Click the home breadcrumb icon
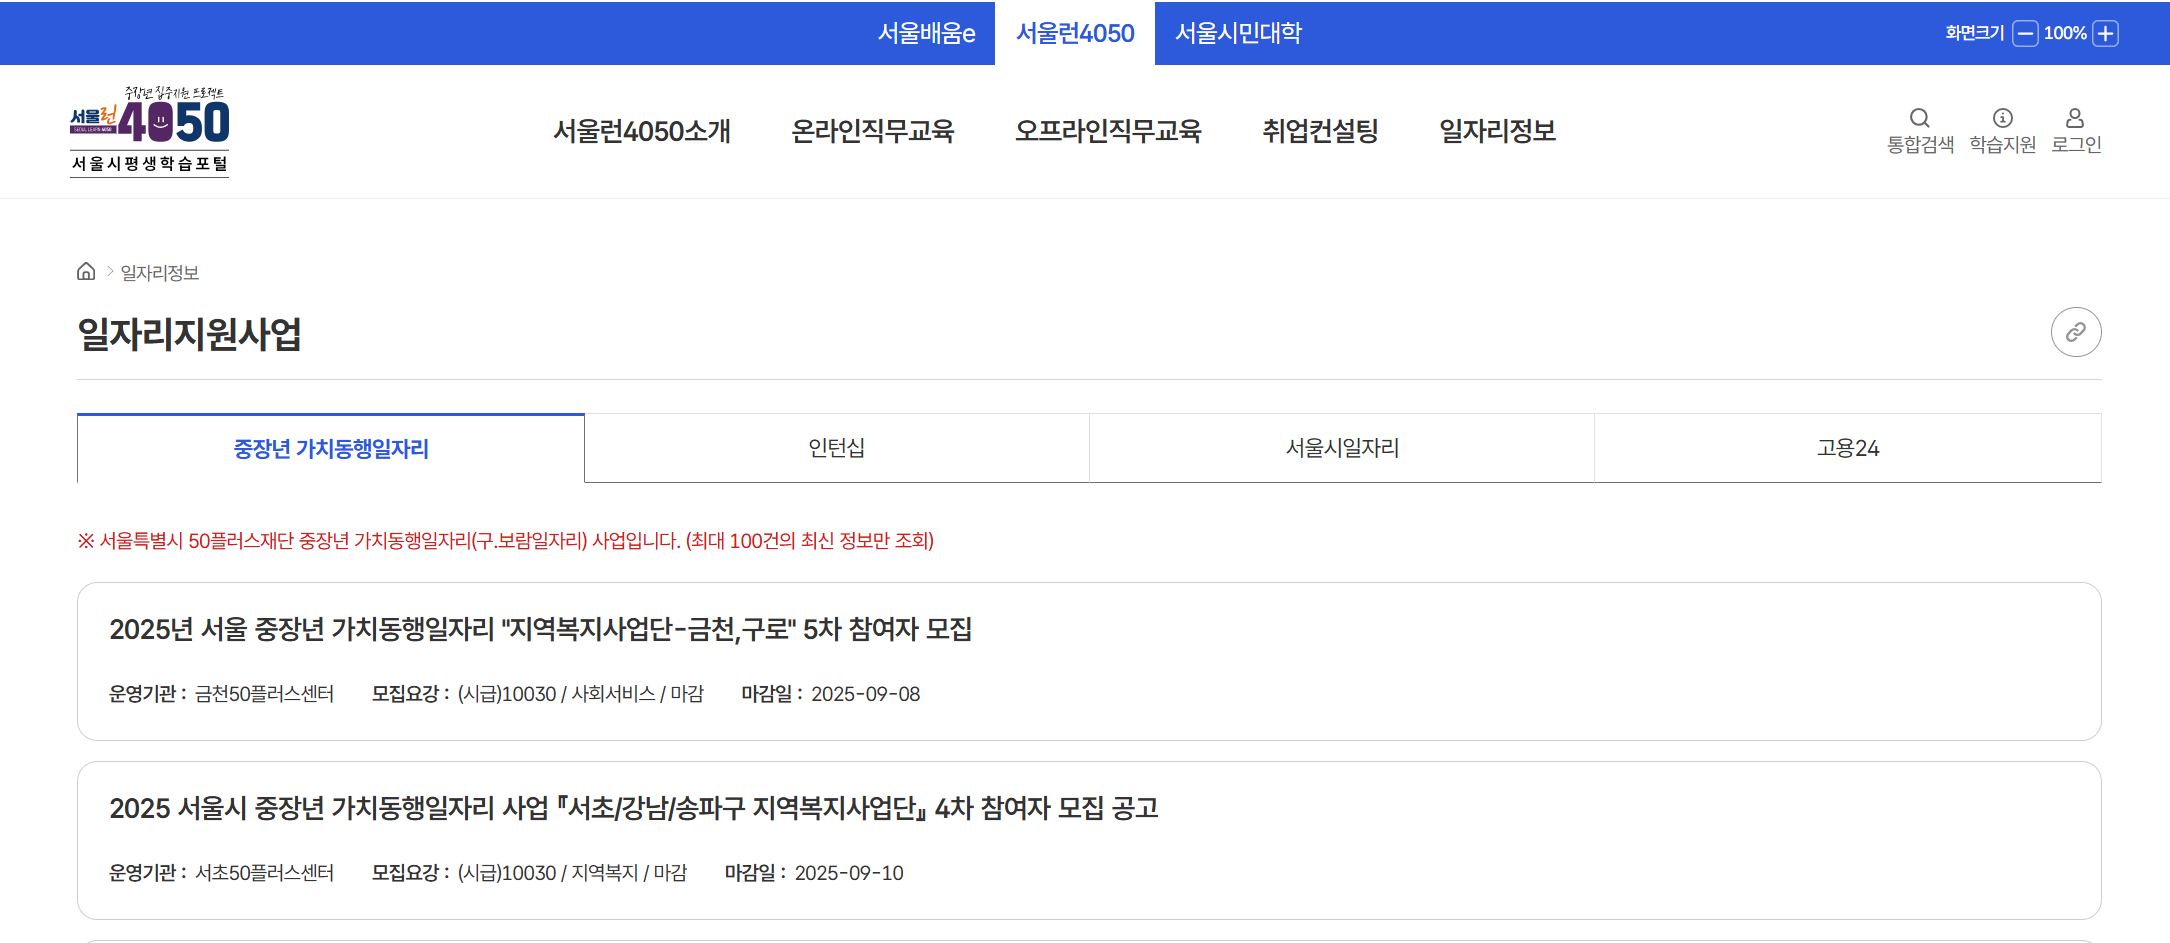 tap(86, 271)
